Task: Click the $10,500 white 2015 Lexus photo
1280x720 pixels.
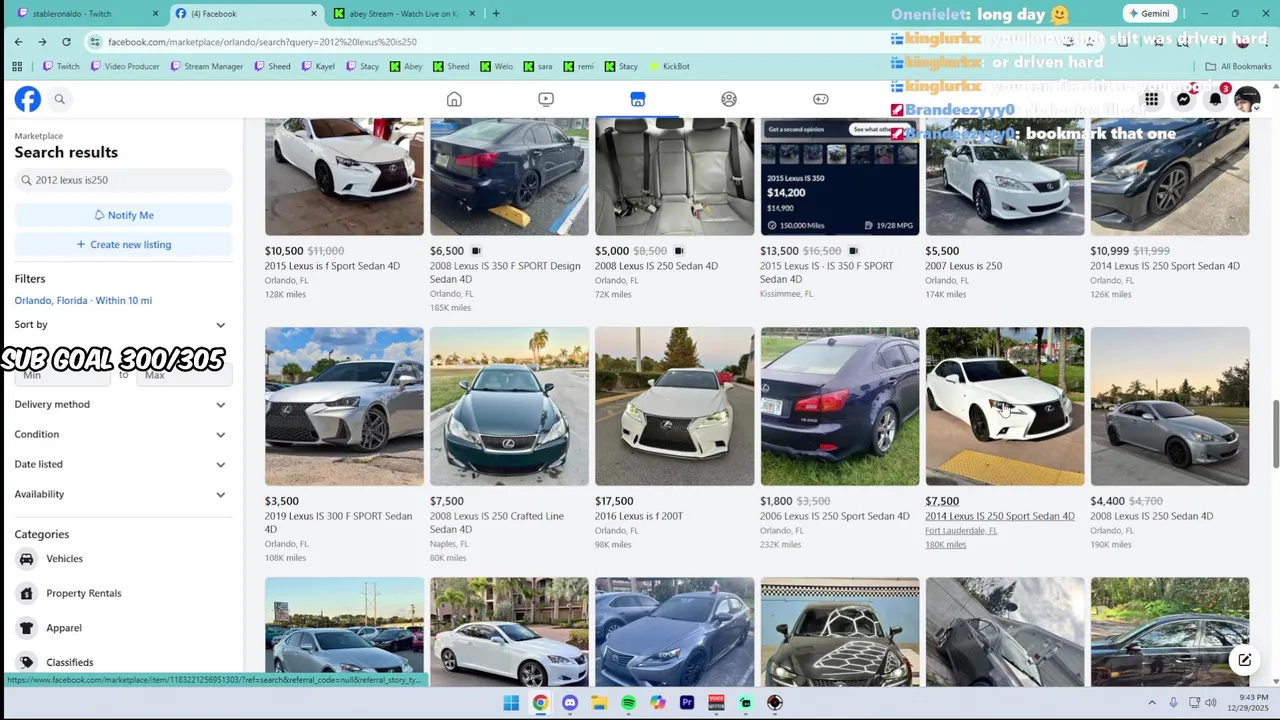Action: 344,177
